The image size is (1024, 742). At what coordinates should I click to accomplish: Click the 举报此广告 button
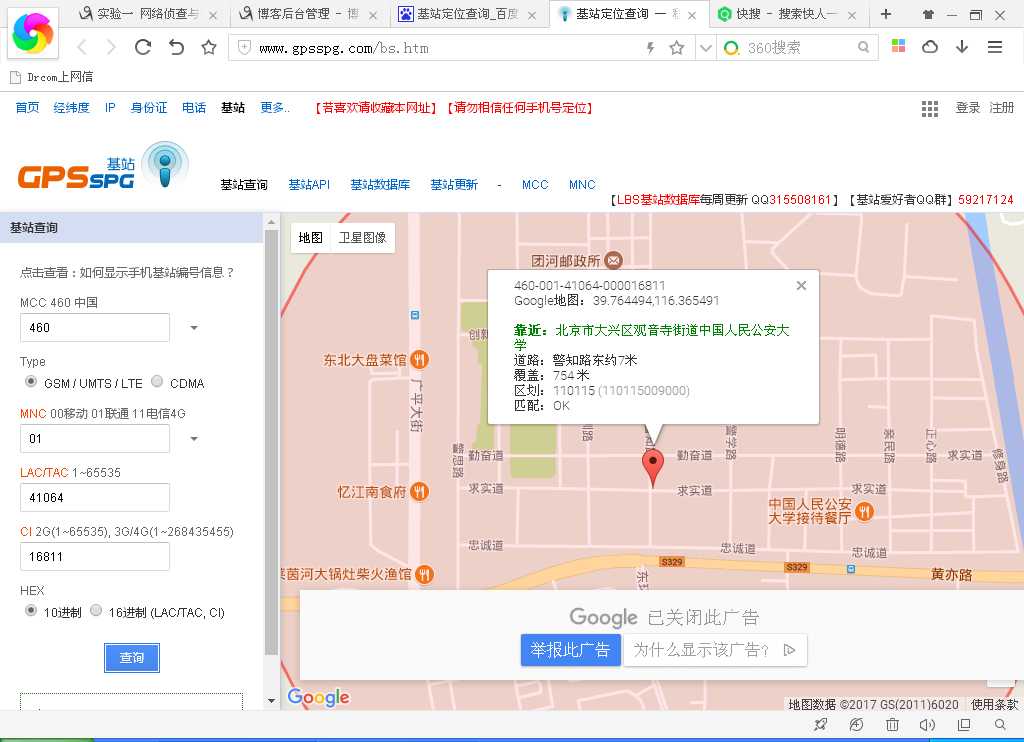570,650
